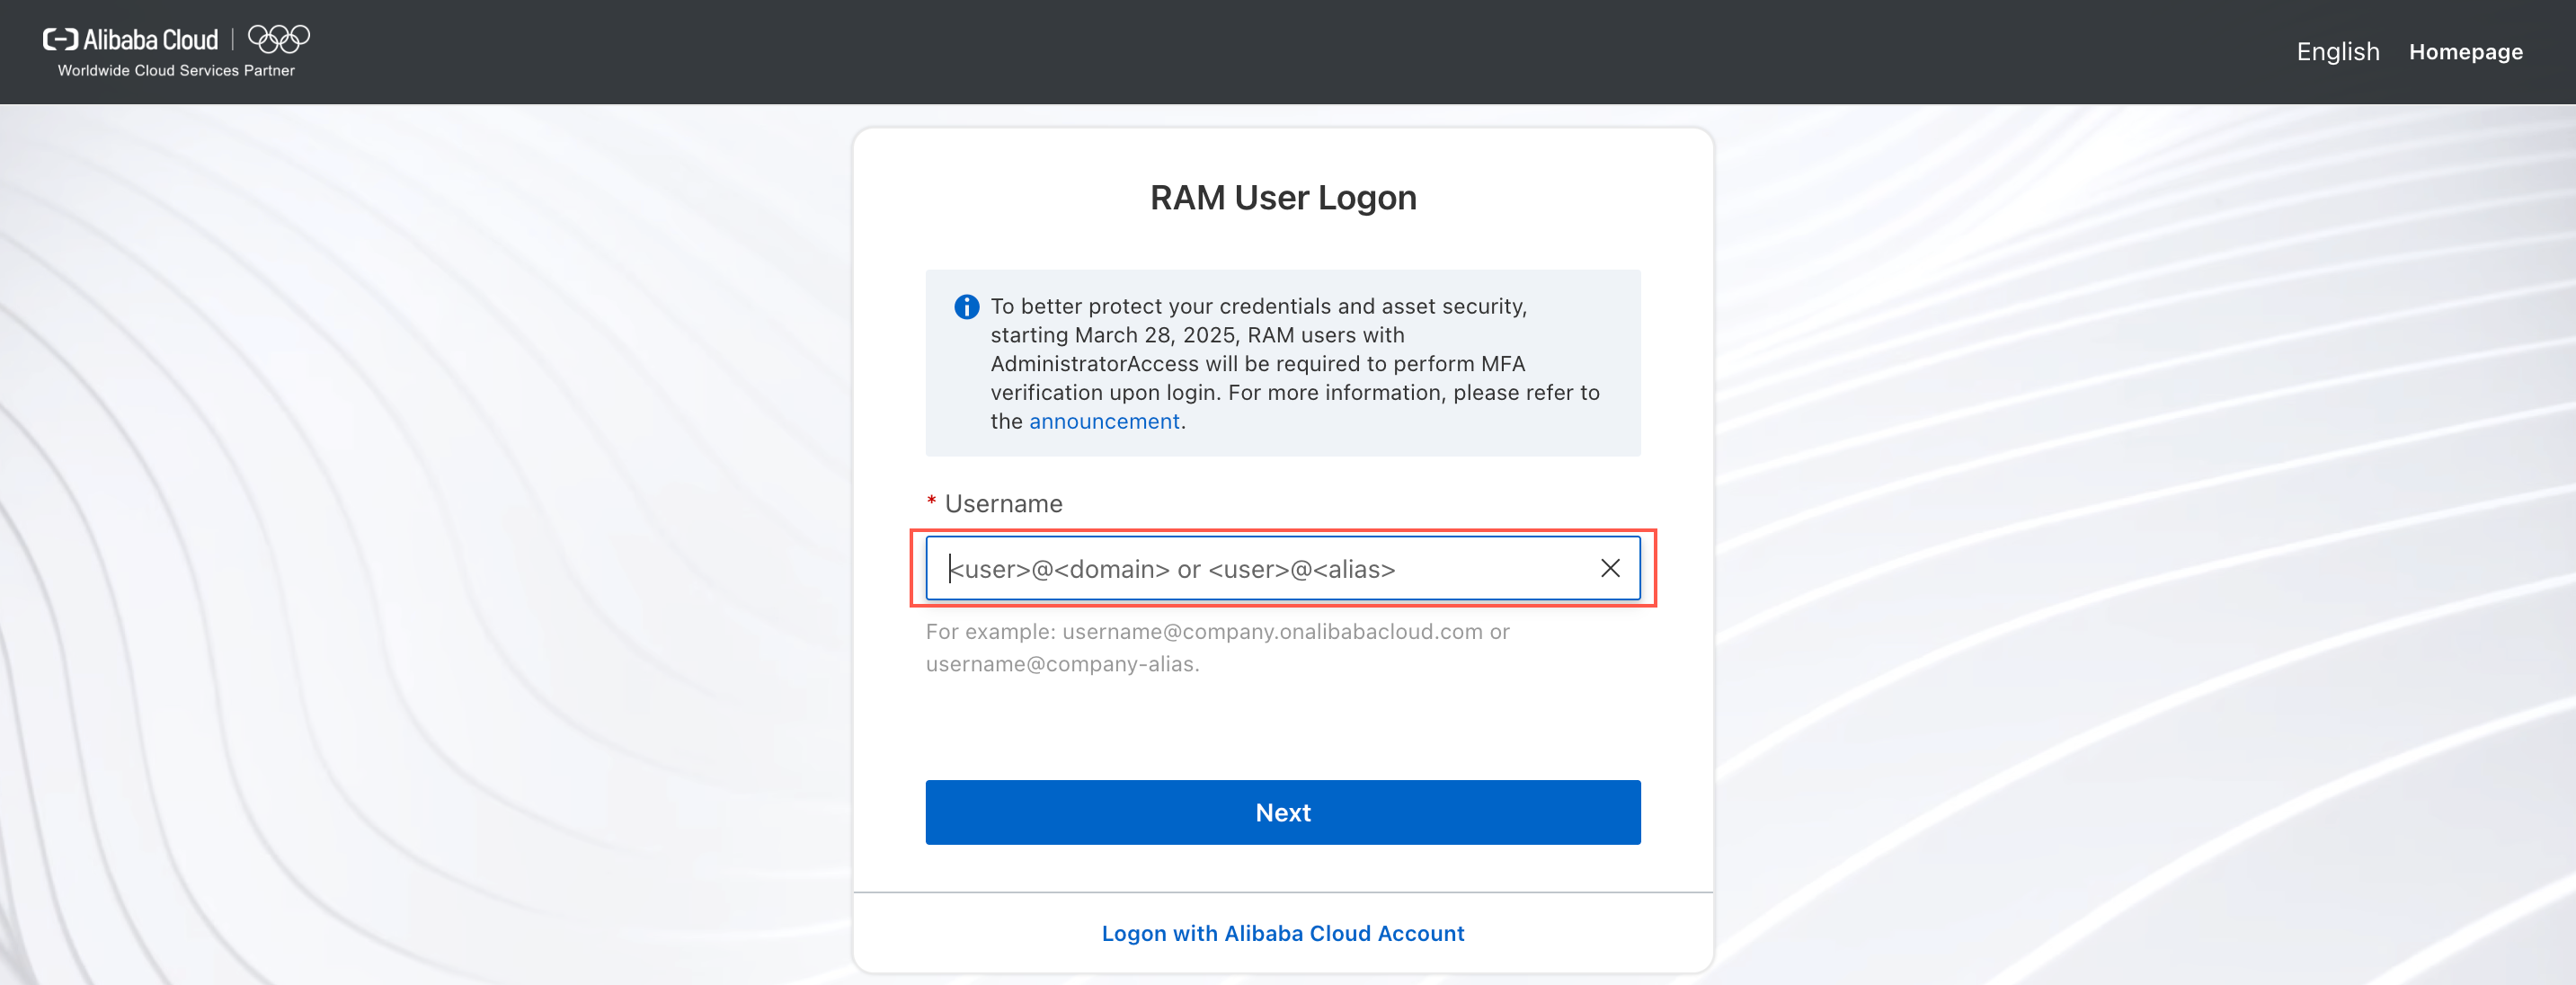Go to Homepage from header
This screenshot has width=2576, height=985.
pos(2465,51)
